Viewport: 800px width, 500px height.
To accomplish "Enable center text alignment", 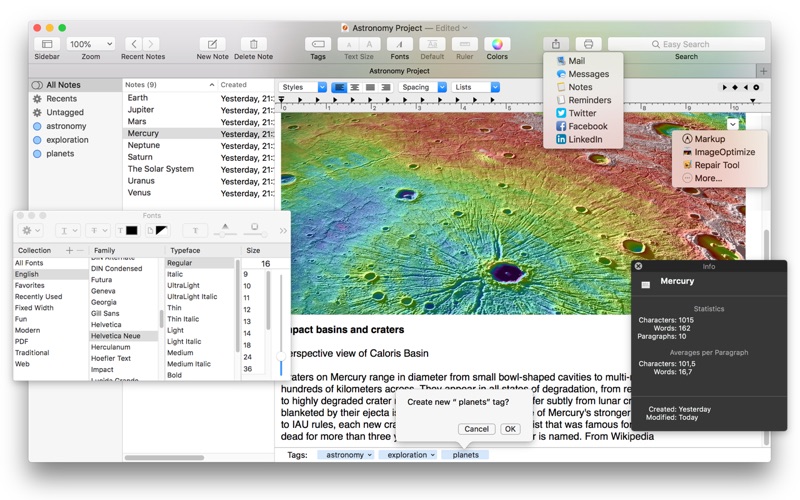I will [x=354, y=88].
